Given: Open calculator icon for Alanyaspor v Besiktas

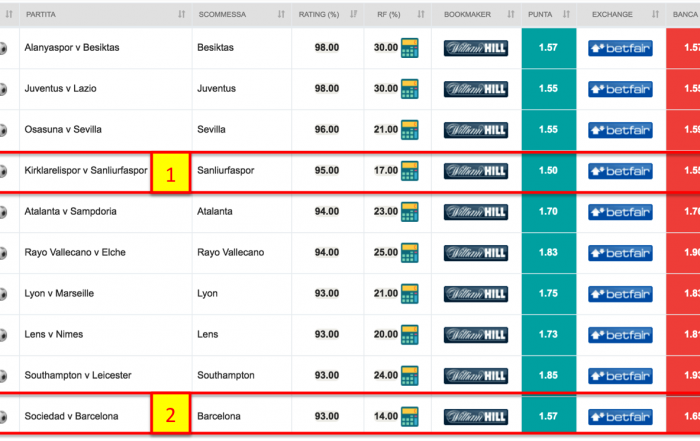Looking at the screenshot, I should coord(409,48).
